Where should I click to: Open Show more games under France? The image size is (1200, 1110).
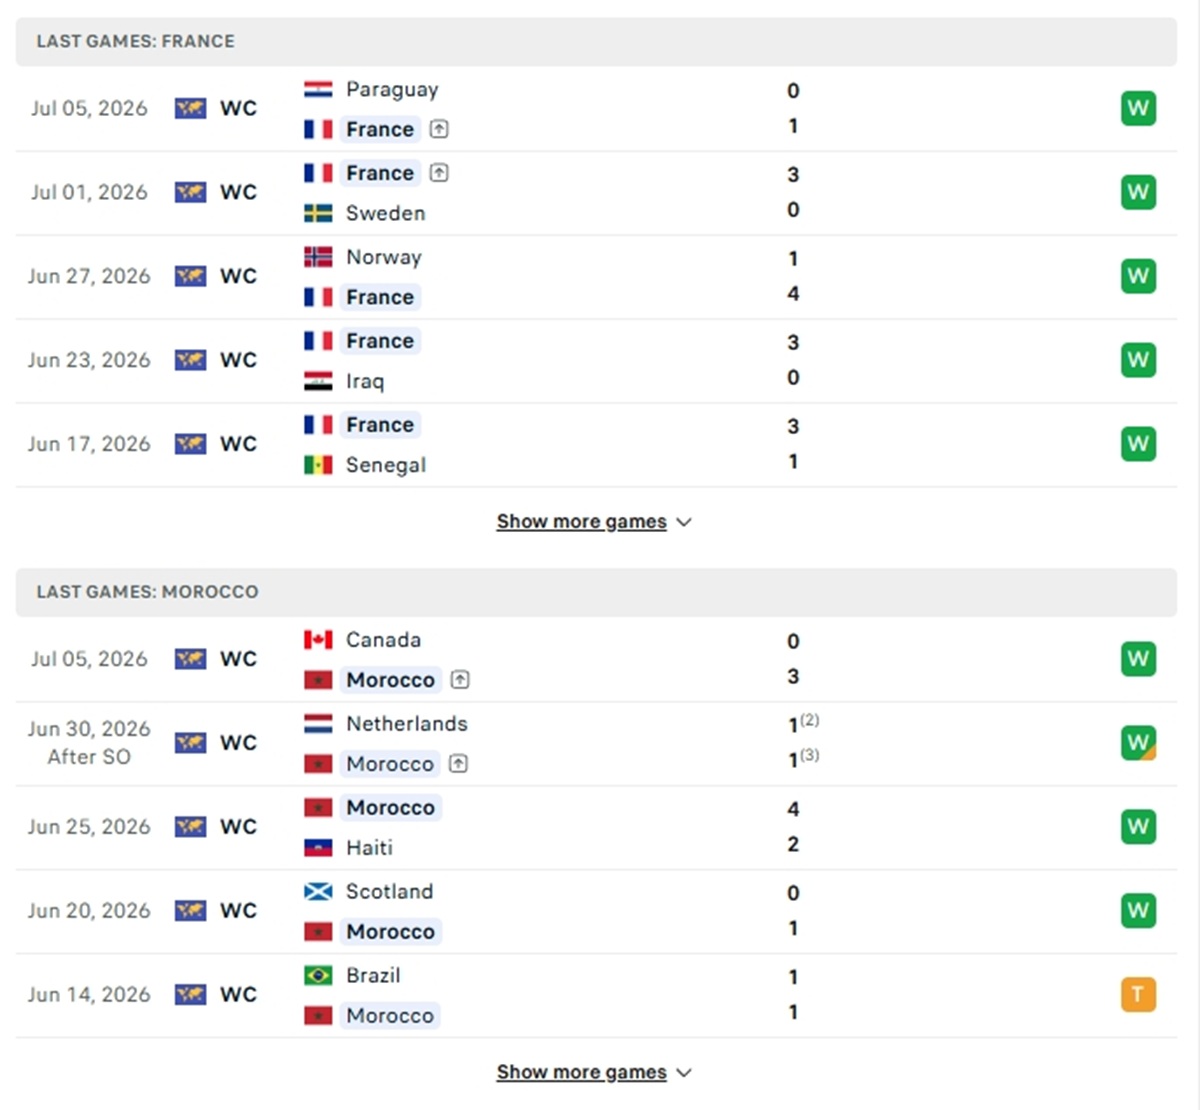tap(581, 521)
